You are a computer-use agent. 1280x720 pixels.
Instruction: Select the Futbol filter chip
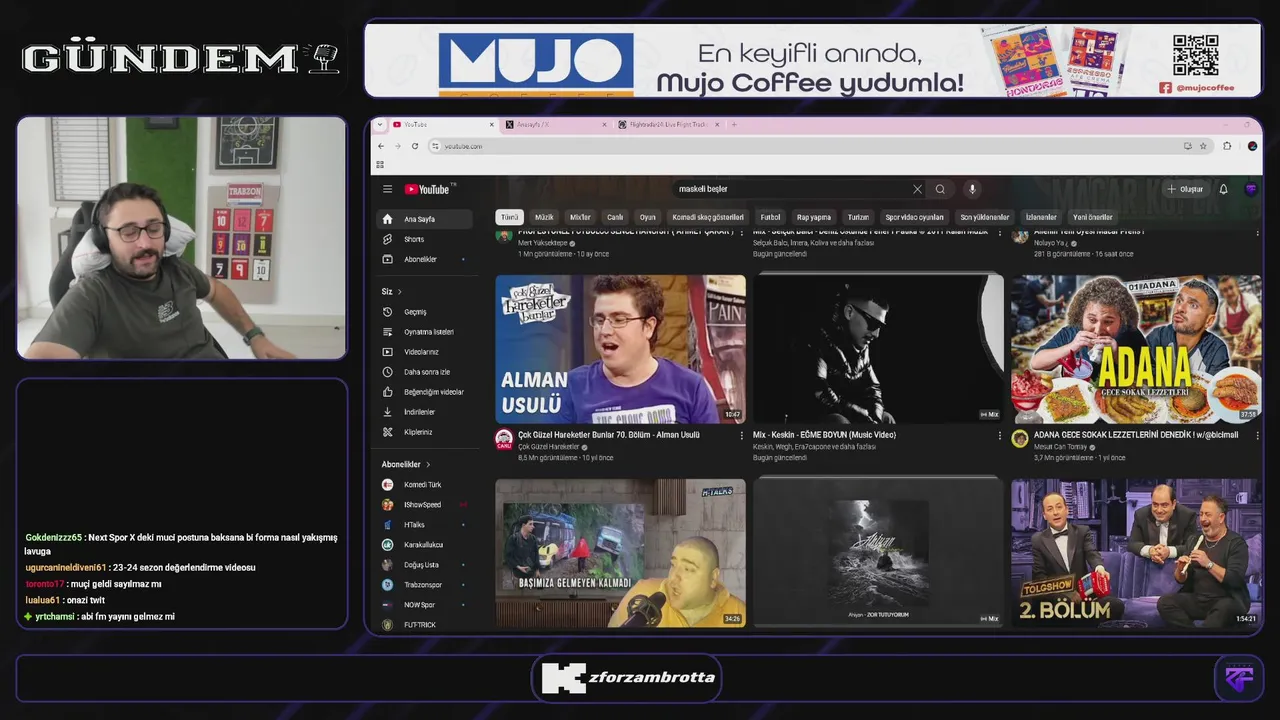pos(770,217)
